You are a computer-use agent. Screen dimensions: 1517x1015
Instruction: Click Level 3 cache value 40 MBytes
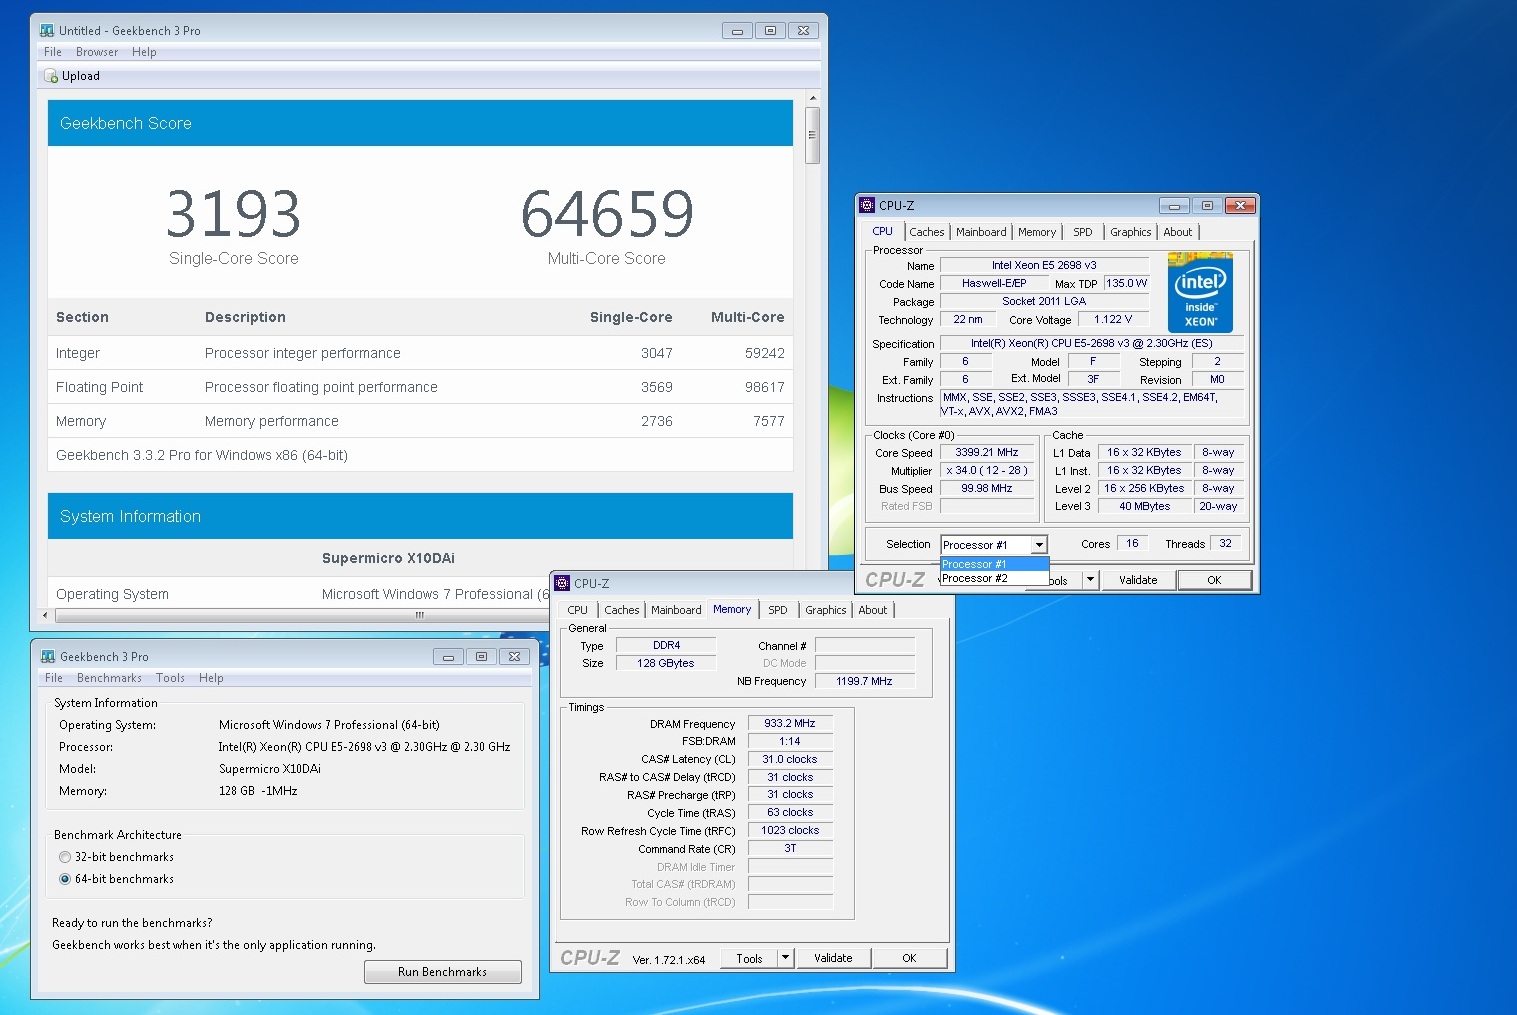click(x=1144, y=506)
